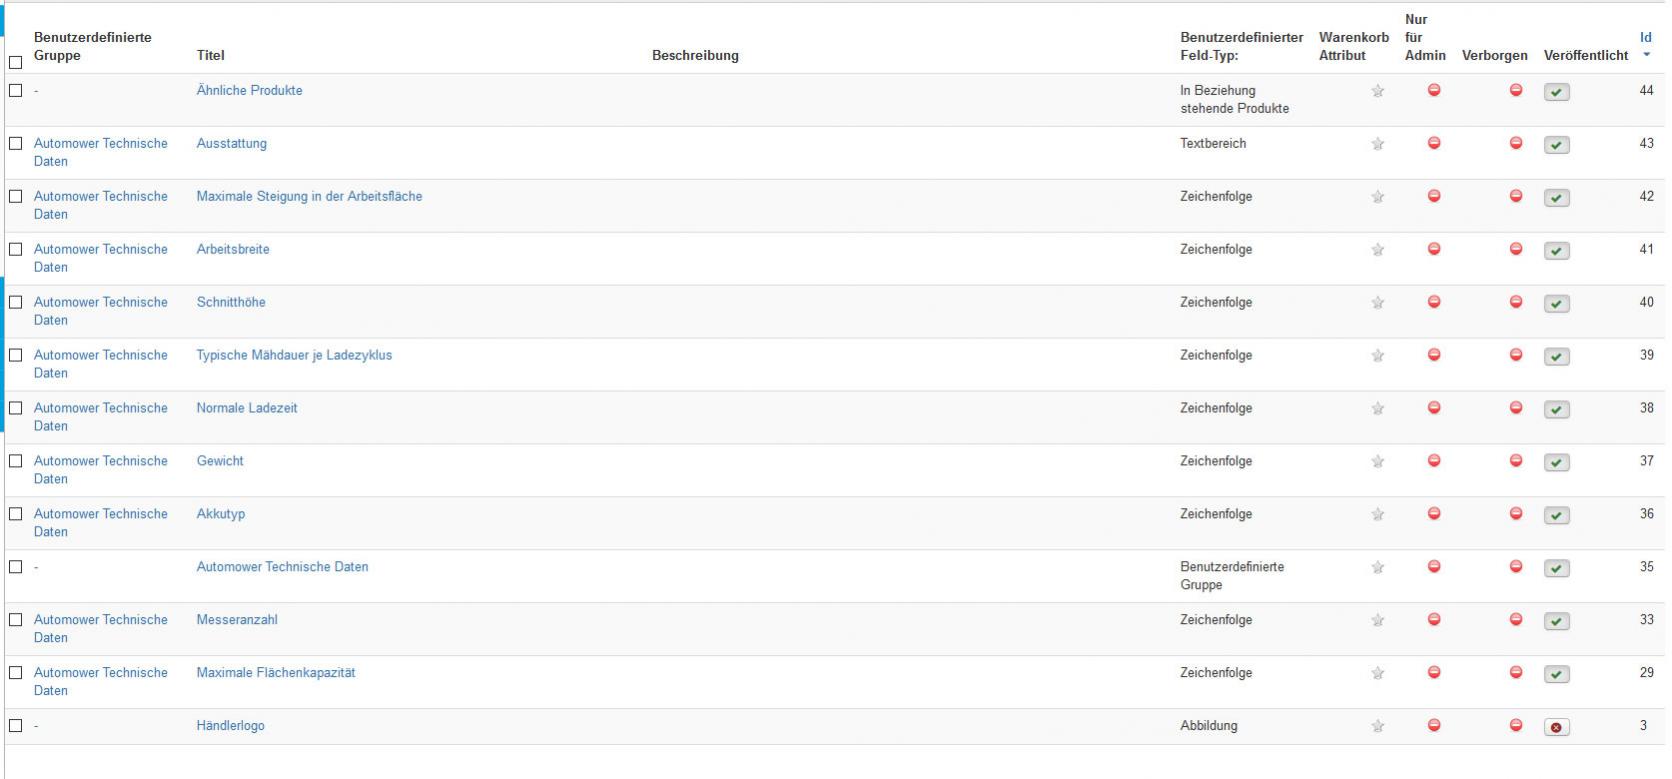Select all rows with the header checkbox
The height and width of the screenshot is (779, 1672).
(15, 62)
